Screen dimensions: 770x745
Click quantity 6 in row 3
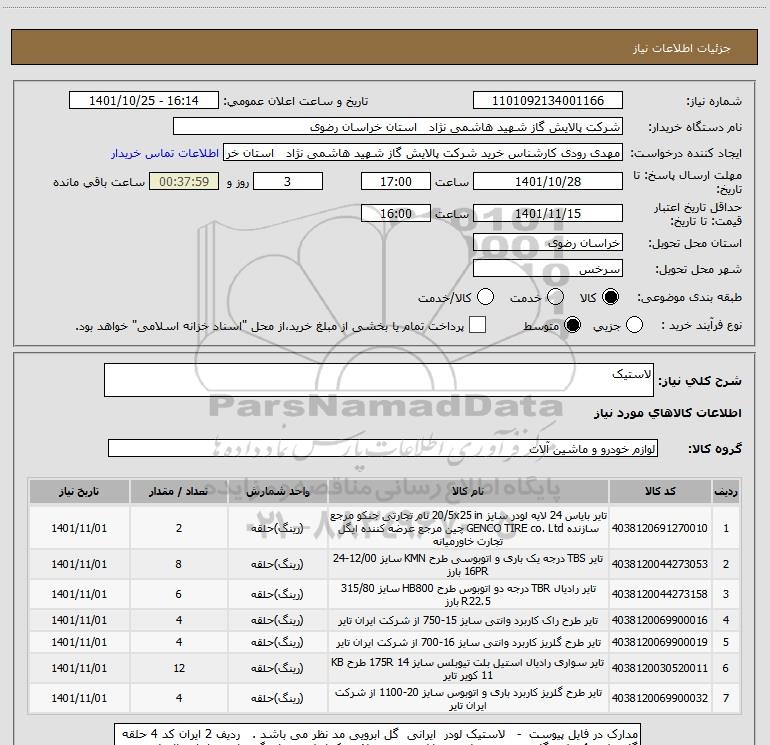point(179,594)
